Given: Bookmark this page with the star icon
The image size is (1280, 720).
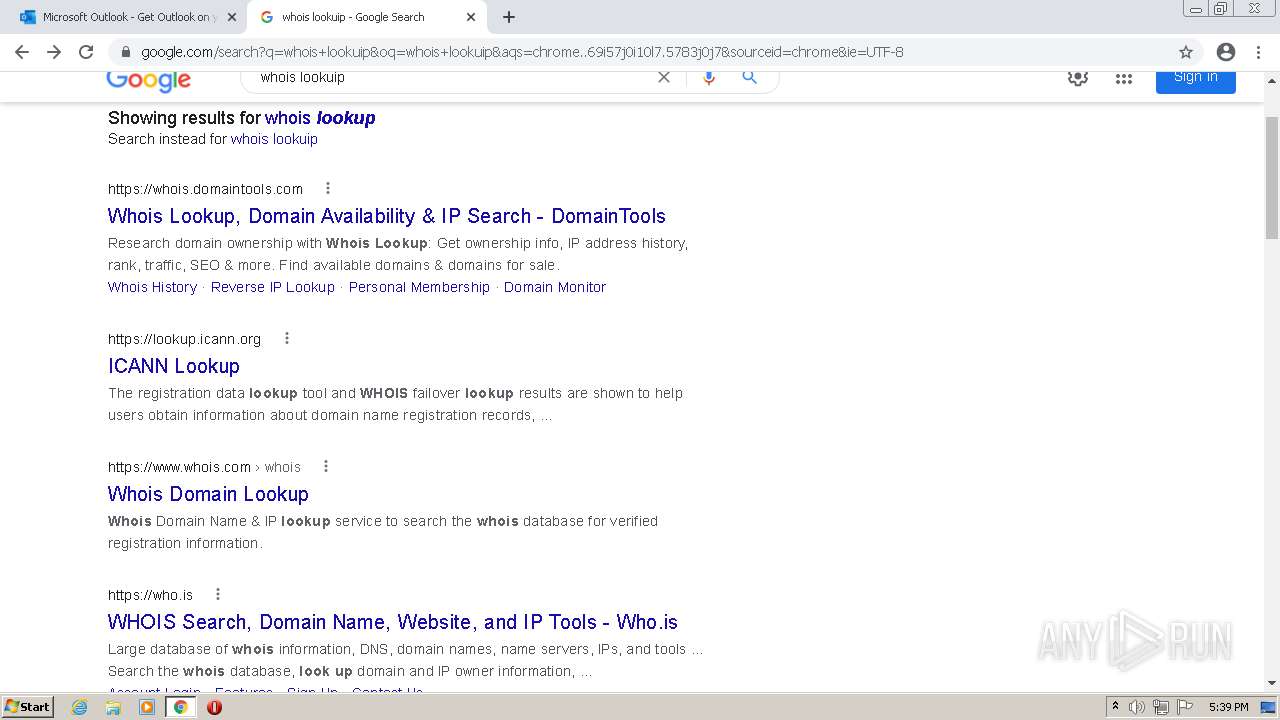Looking at the screenshot, I should (1186, 52).
